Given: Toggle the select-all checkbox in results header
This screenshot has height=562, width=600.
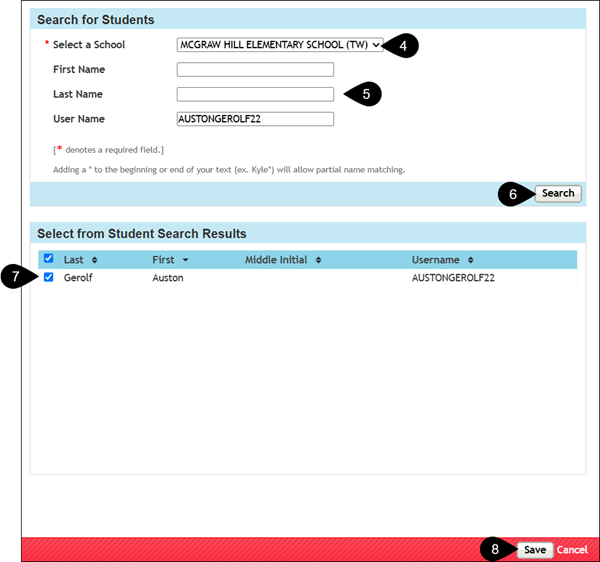Looking at the screenshot, I should (x=49, y=259).
